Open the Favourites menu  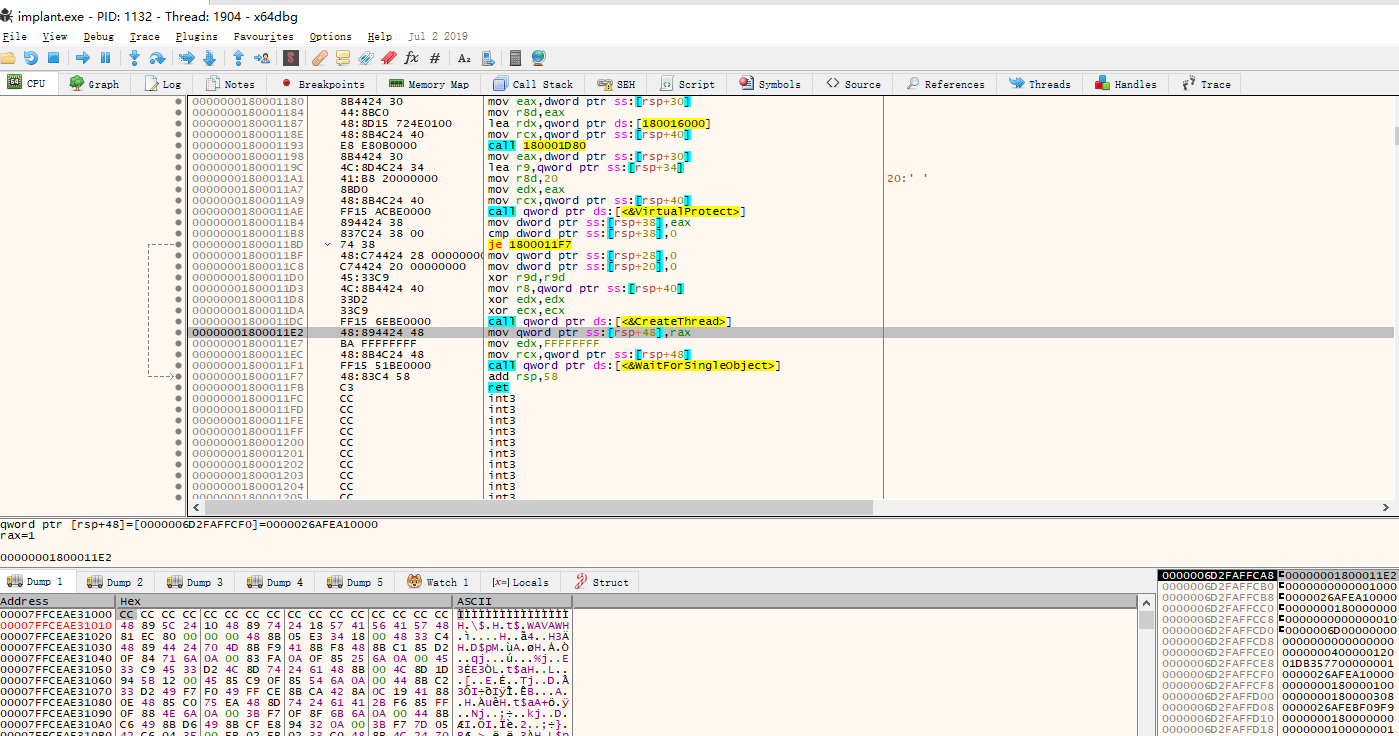pos(263,37)
